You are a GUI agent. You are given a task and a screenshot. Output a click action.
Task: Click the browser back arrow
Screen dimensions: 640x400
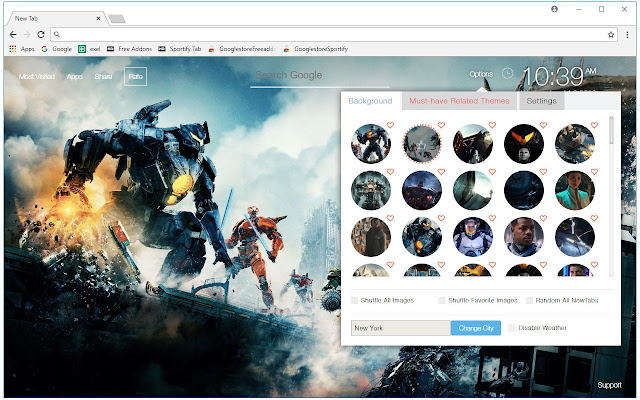click(x=13, y=35)
